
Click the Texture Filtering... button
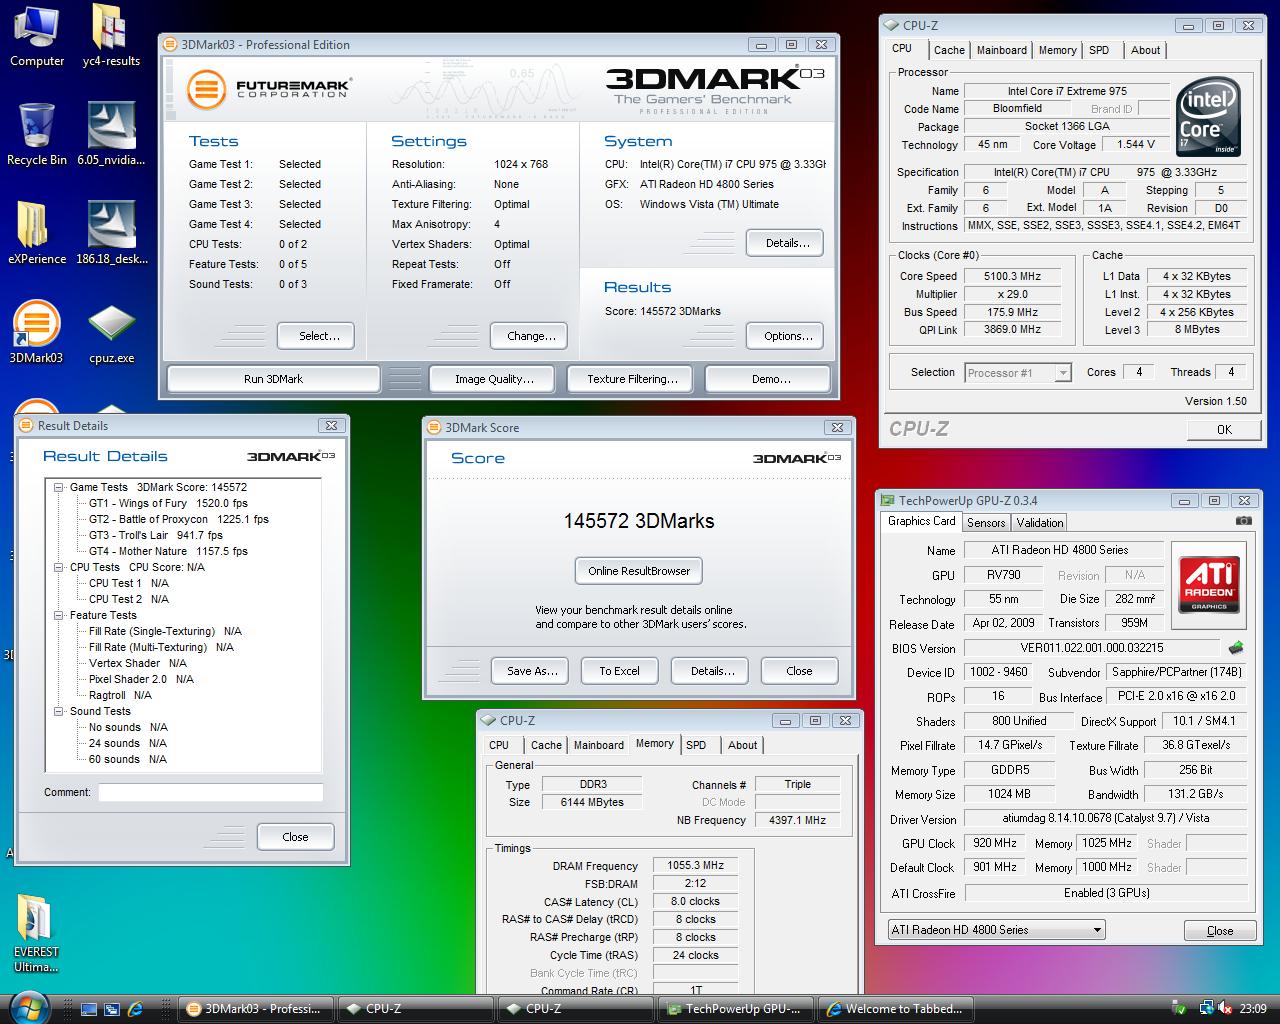point(632,379)
